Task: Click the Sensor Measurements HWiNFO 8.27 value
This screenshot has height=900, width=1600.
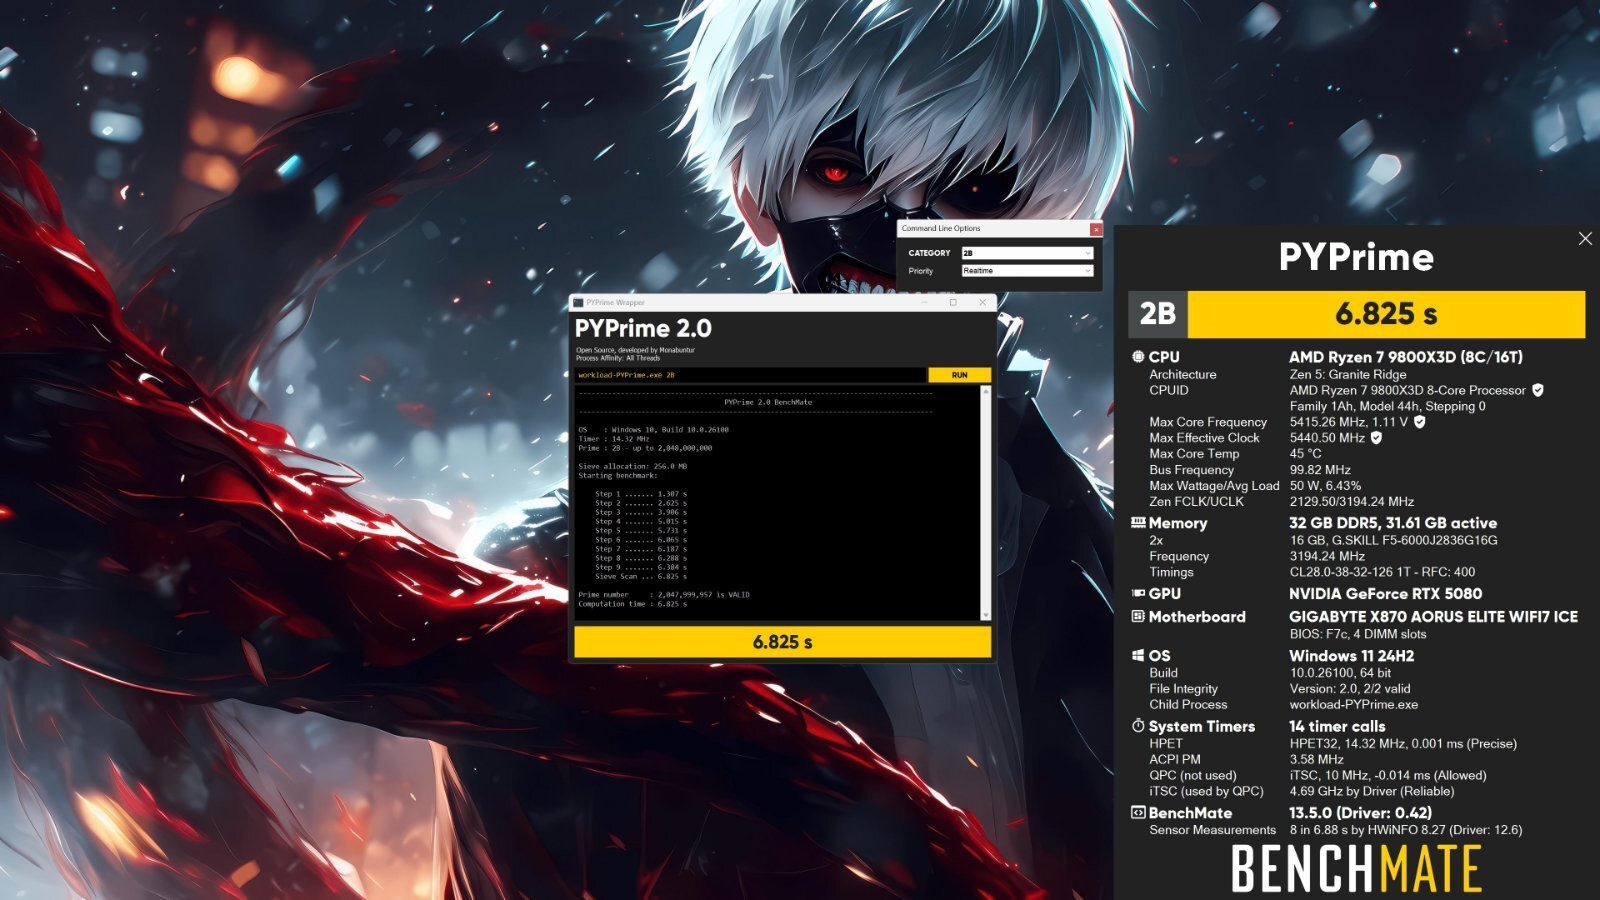Action: coord(1406,830)
